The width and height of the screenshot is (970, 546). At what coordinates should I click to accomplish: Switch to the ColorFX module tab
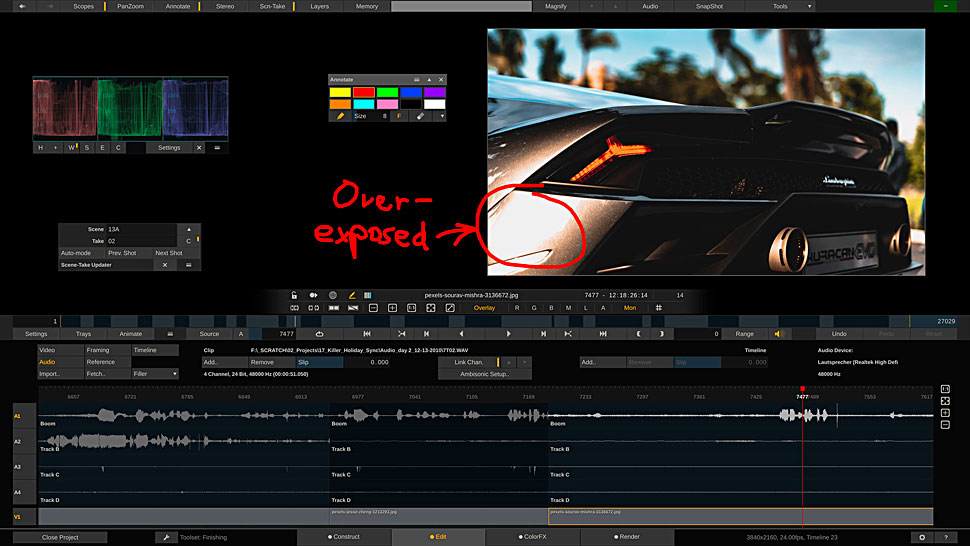point(533,537)
